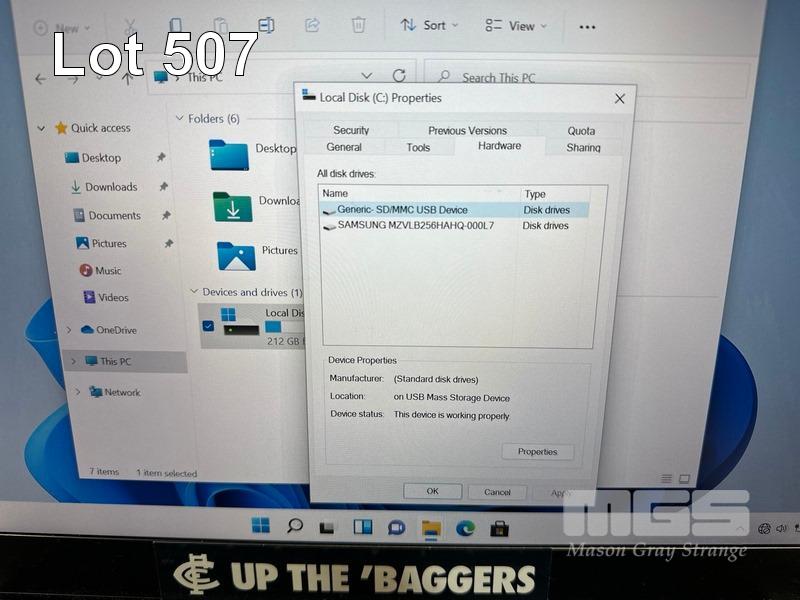This screenshot has height=600, width=800.
Task: Open the Sort dropdown
Action: coord(429,25)
